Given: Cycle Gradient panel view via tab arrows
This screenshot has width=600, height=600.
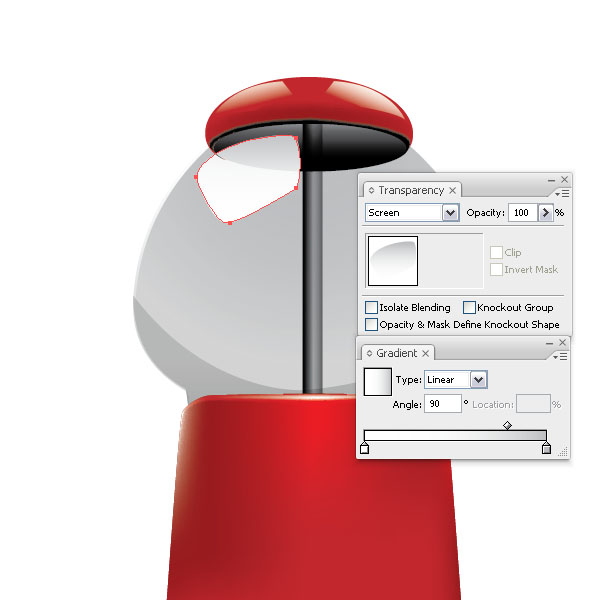Looking at the screenshot, I should pyautogui.click(x=369, y=353).
